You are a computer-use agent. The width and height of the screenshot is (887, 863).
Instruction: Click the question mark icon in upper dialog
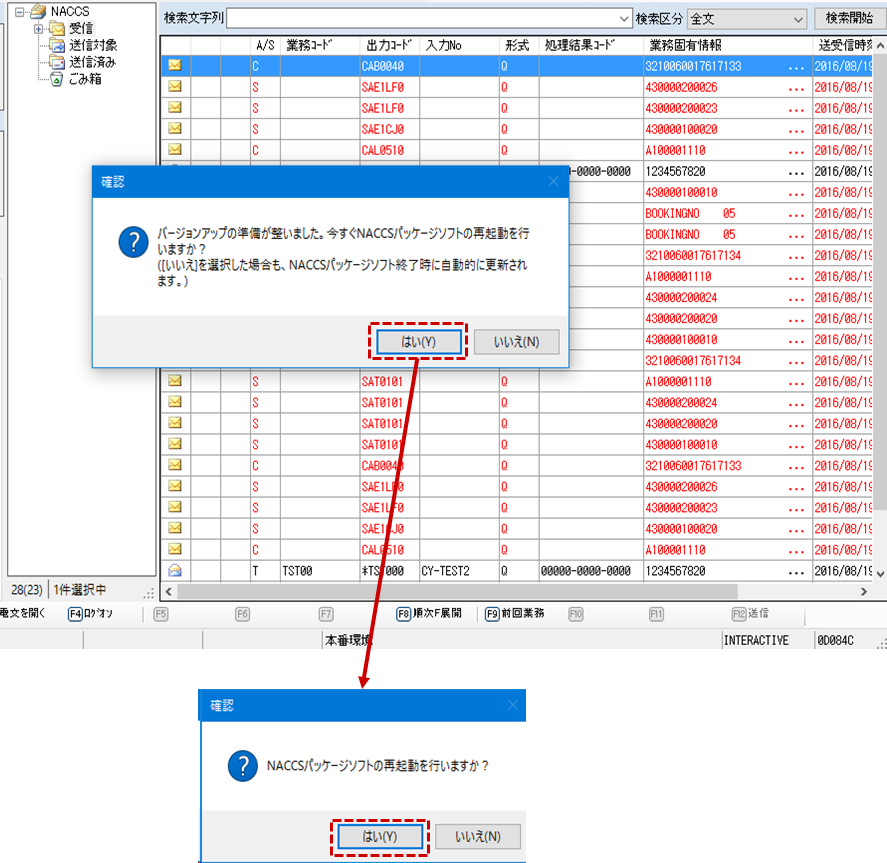pos(133,242)
